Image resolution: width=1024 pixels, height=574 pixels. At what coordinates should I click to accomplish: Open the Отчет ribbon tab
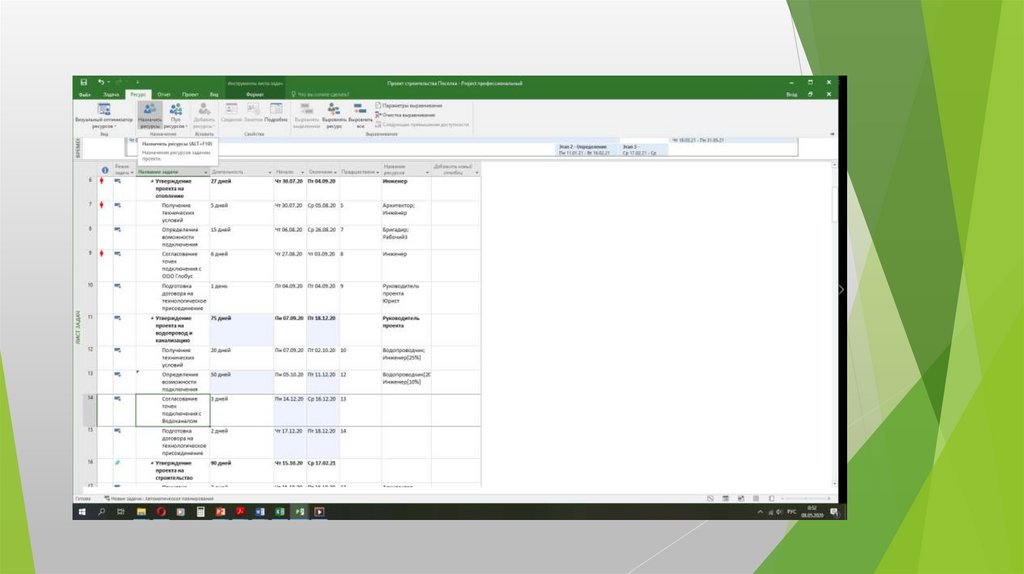(164, 94)
